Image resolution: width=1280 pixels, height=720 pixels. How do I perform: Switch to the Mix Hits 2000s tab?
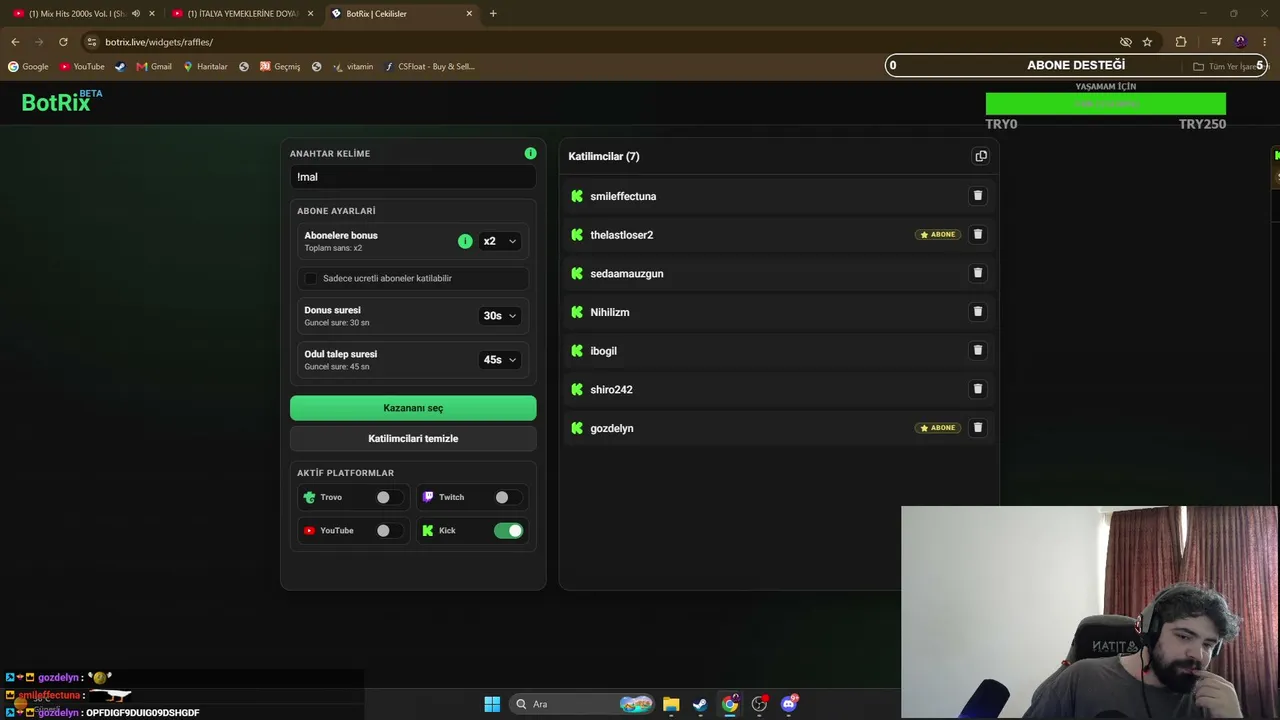coord(84,14)
